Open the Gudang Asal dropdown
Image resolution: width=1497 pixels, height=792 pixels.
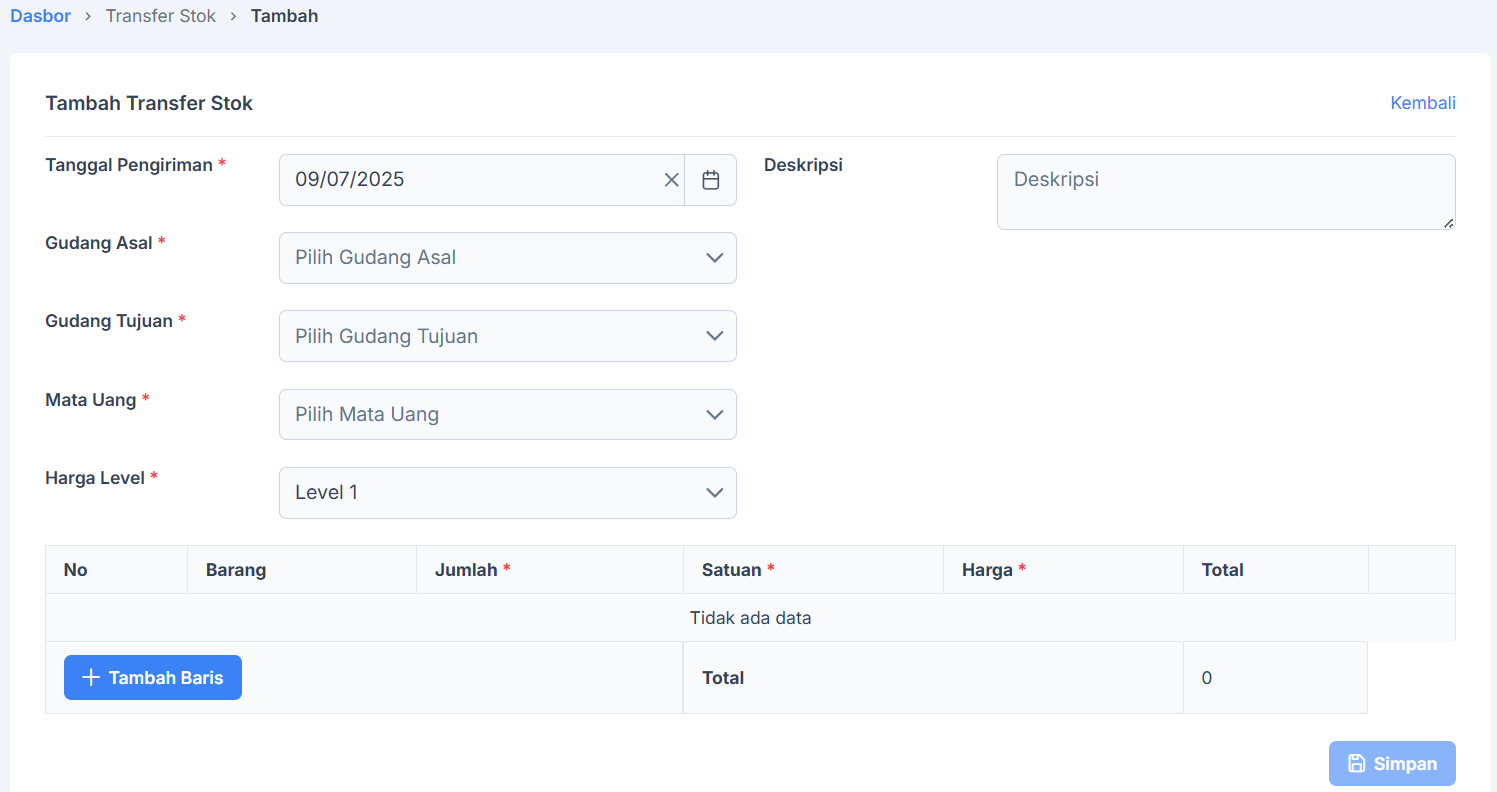coord(507,258)
